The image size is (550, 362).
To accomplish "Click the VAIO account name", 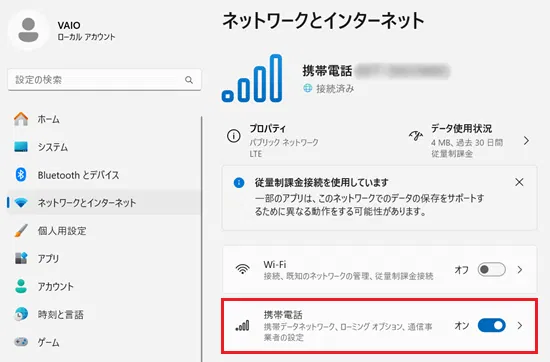I will pyautogui.click(x=69, y=25).
